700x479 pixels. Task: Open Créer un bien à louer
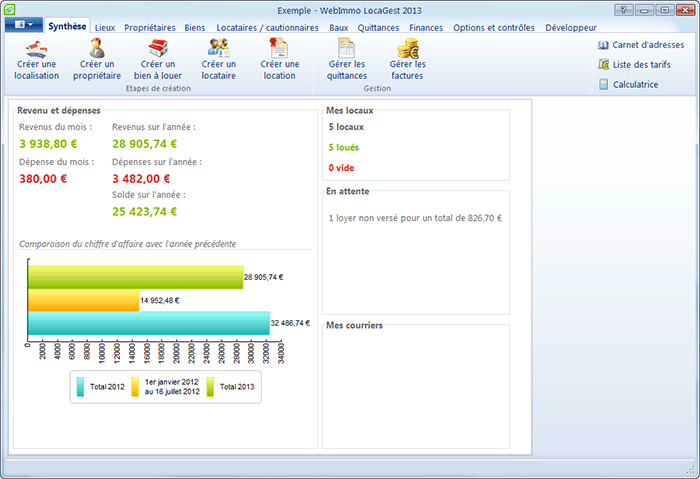(158, 48)
